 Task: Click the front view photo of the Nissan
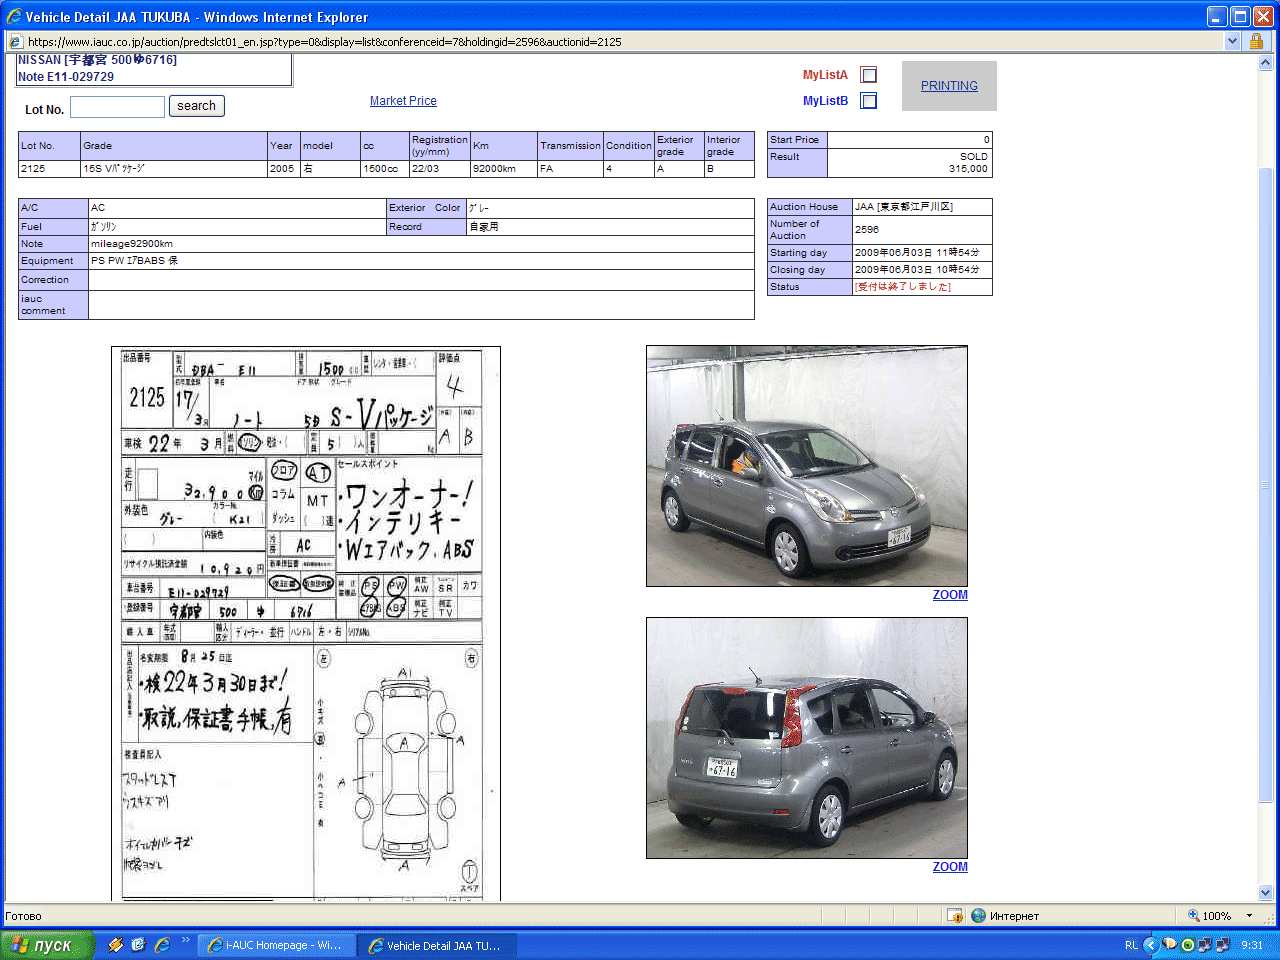pyautogui.click(x=807, y=466)
